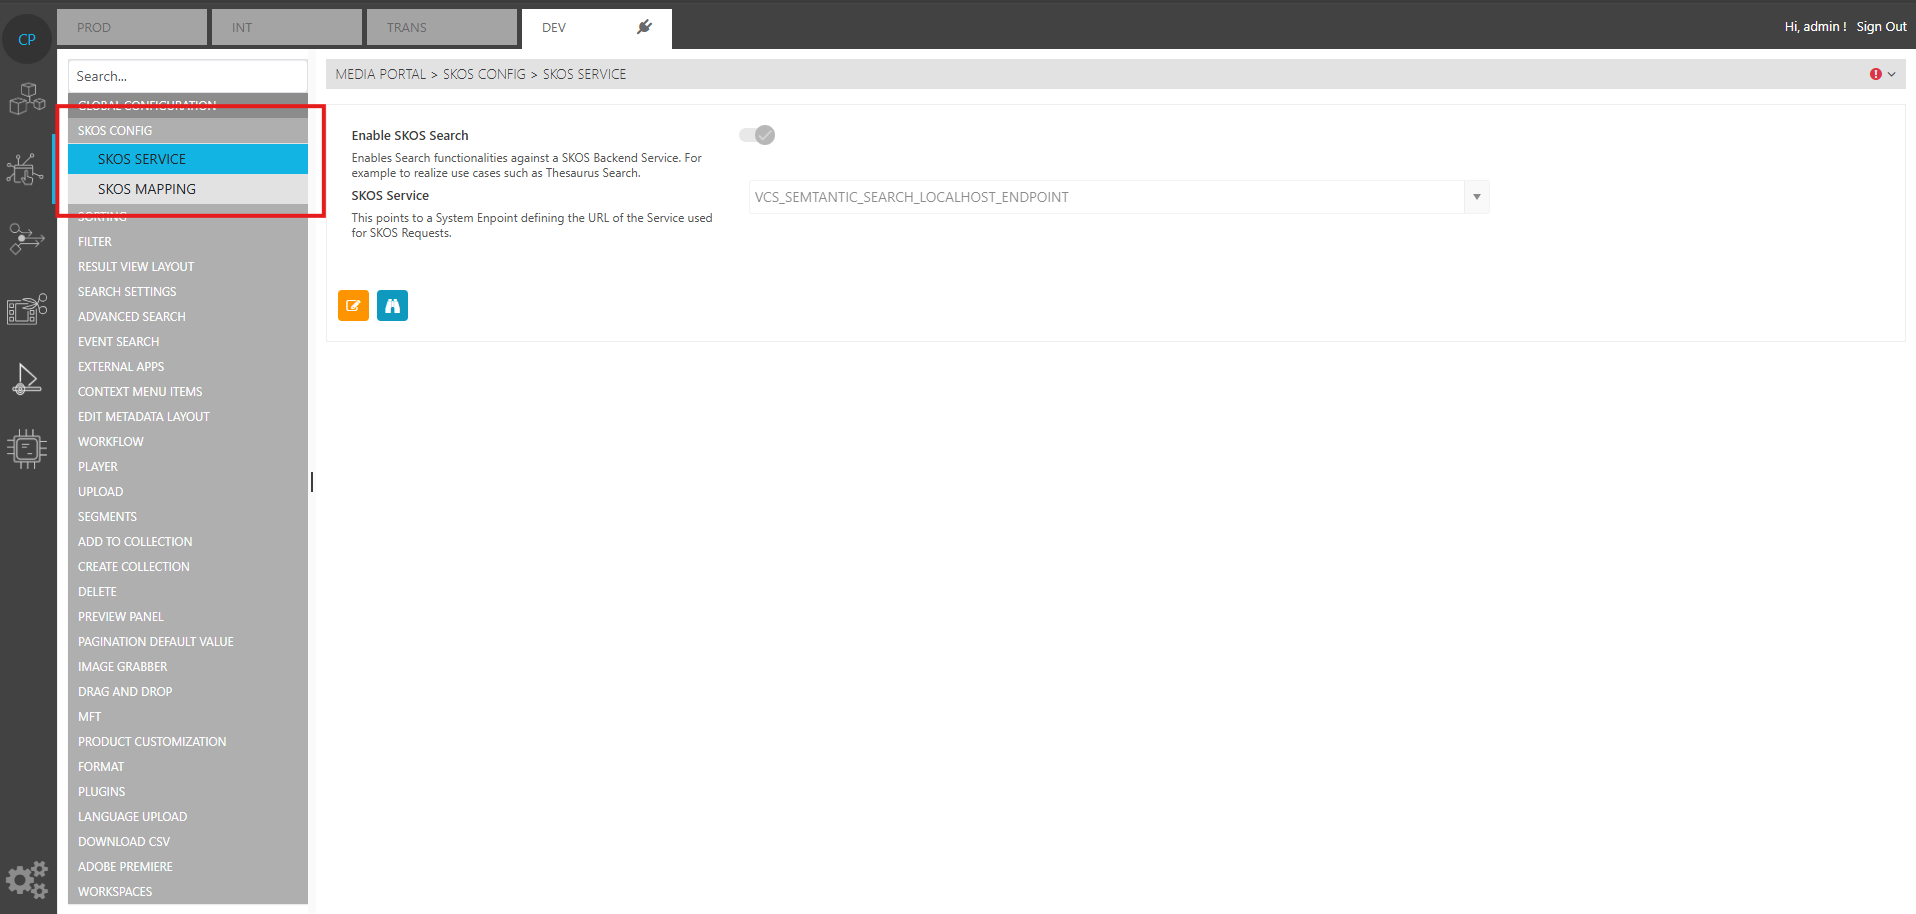Click the red alert icon in breadcrumb bar
Image resolution: width=1916 pixels, height=914 pixels.
1876,74
